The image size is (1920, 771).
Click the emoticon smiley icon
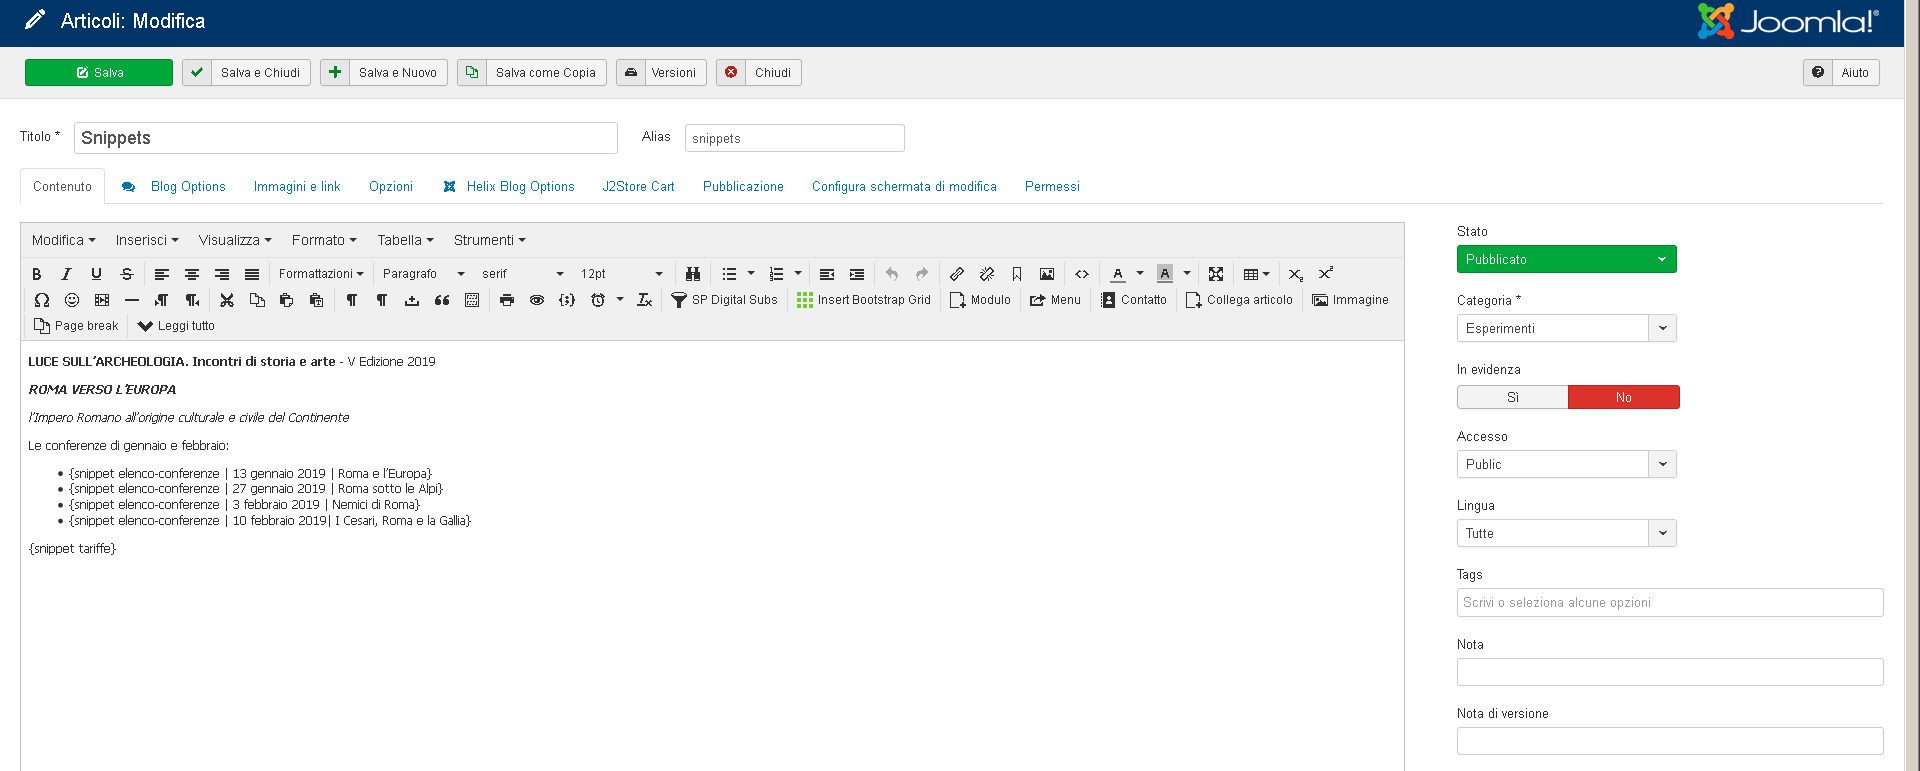72,300
